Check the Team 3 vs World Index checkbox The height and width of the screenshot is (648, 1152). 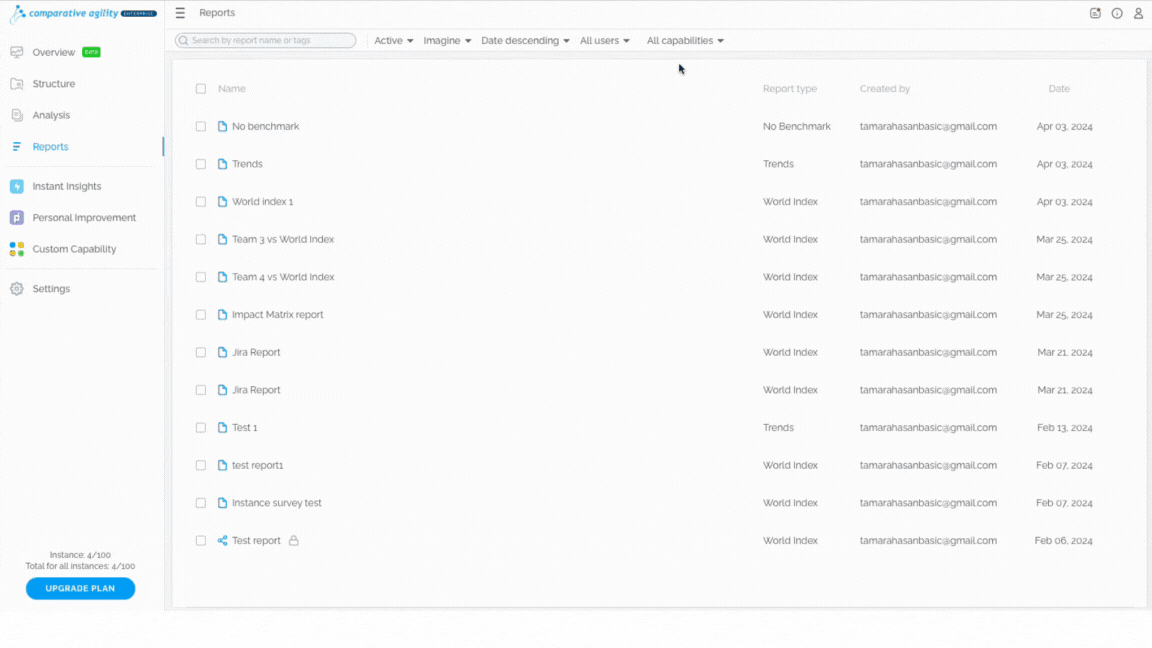point(201,240)
